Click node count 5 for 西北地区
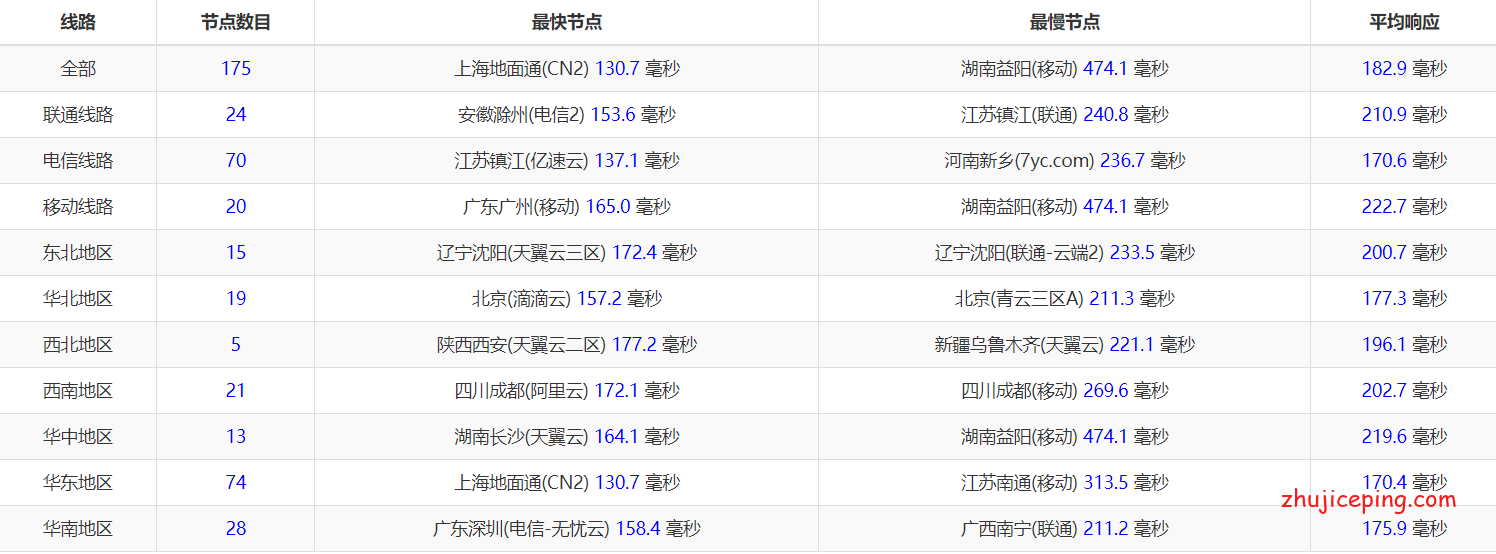 [x=236, y=345]
